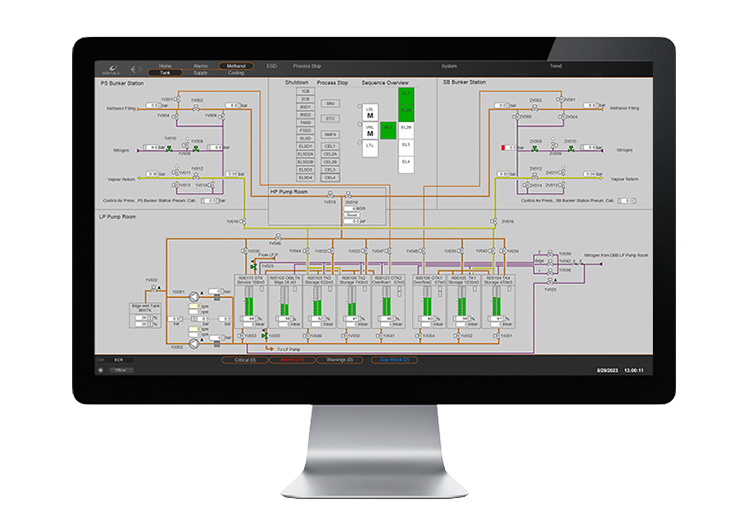Open the Trend menu
750x531 pixels.
[x=555, y=65]
